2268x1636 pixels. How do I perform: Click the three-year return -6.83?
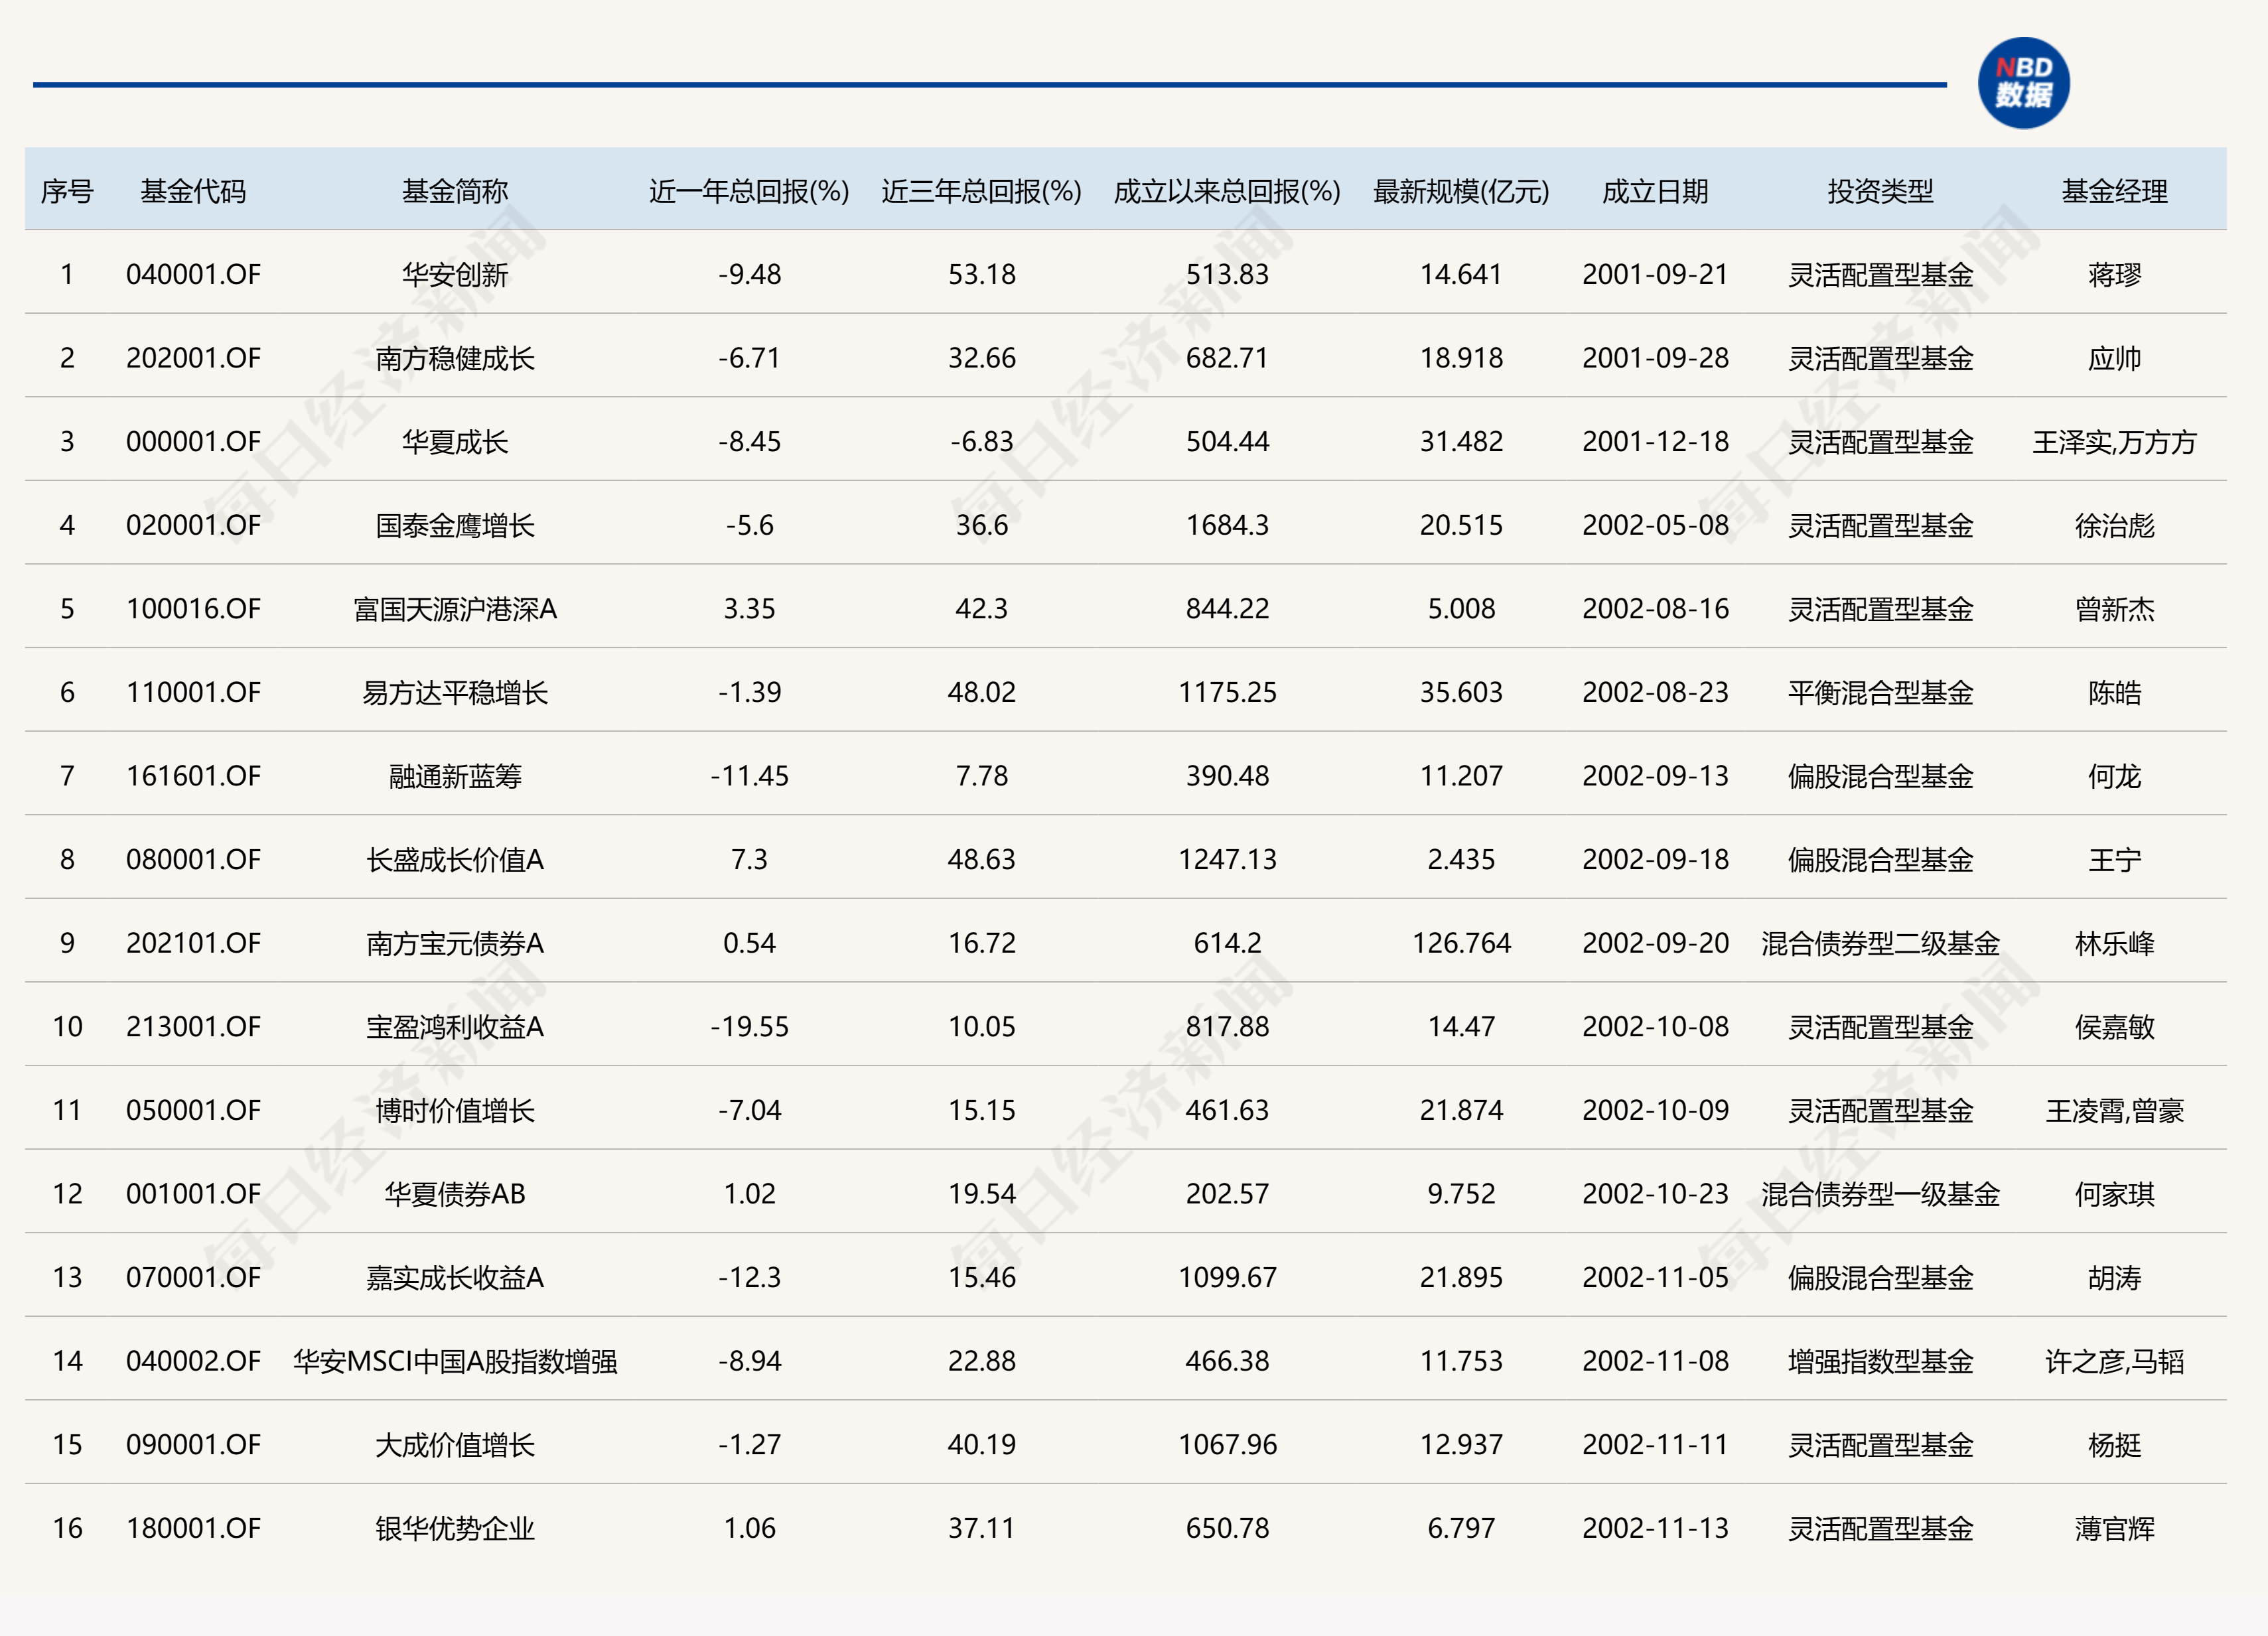[981, 441]
